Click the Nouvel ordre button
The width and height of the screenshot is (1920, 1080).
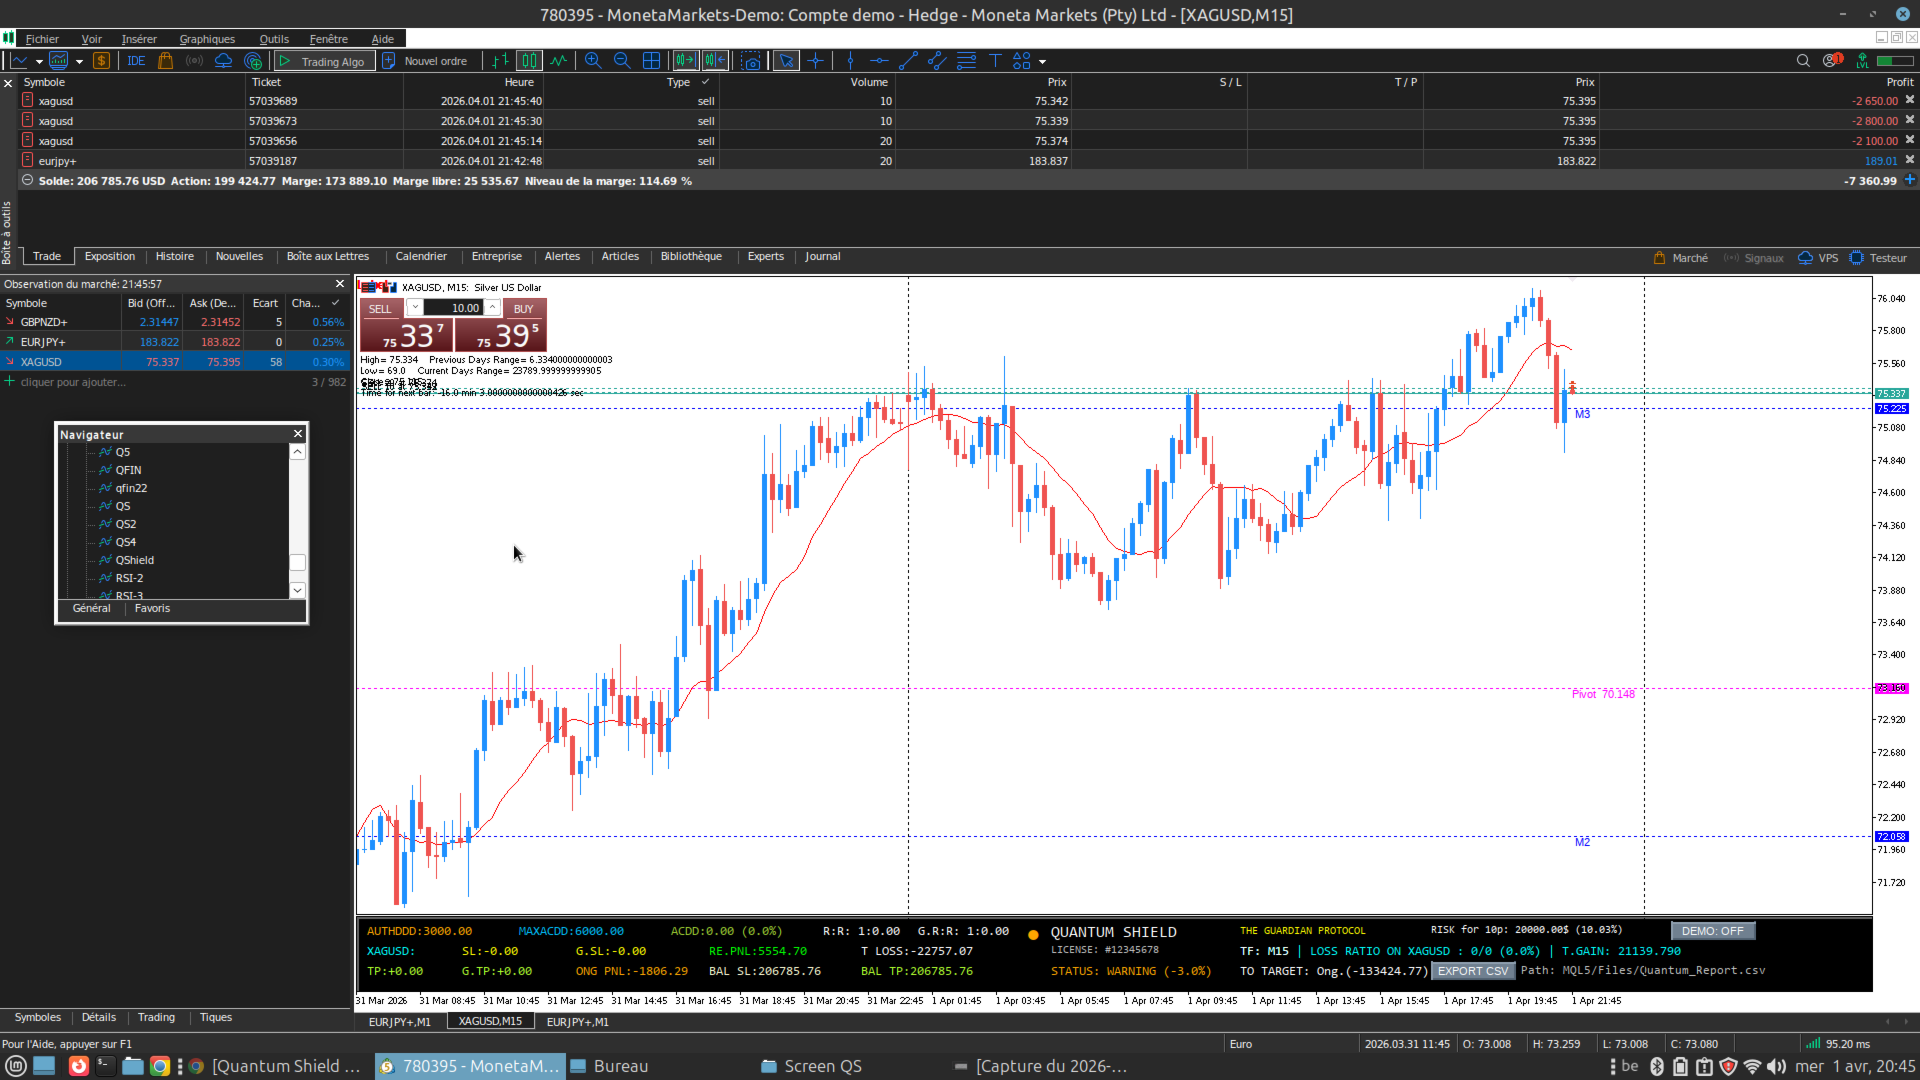click(426, 61)
